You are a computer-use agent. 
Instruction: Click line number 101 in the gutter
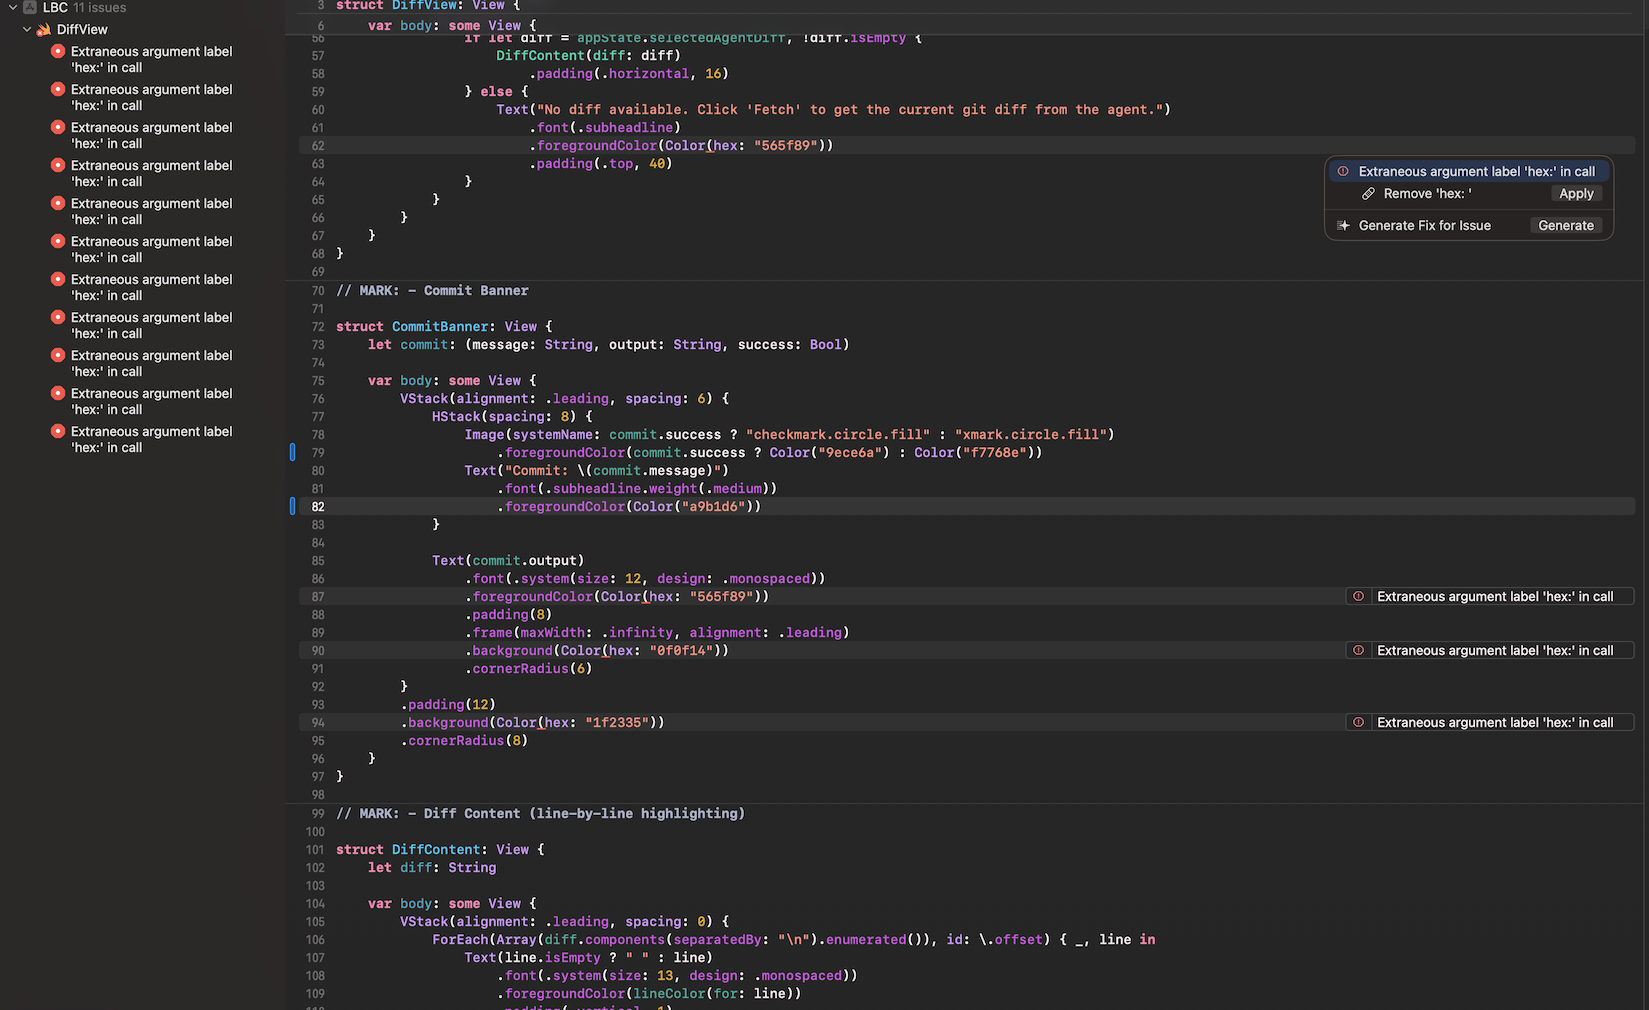pos(315,850)
